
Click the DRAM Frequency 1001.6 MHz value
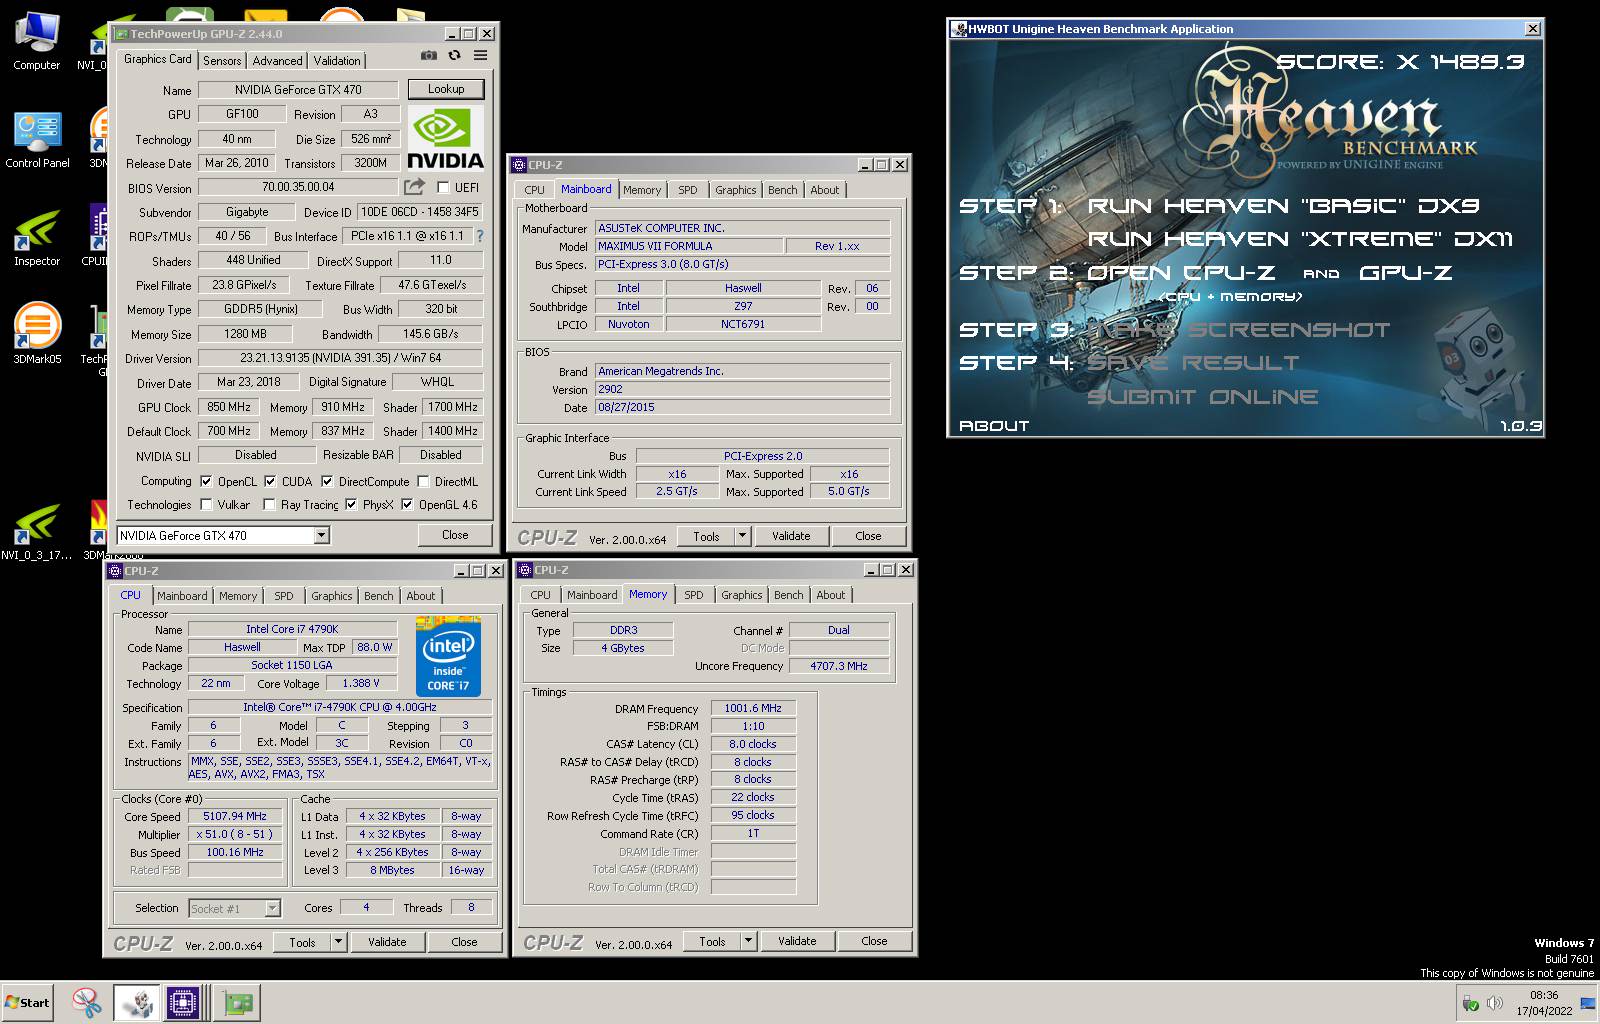pyautogui.click(x=753, y=708)
